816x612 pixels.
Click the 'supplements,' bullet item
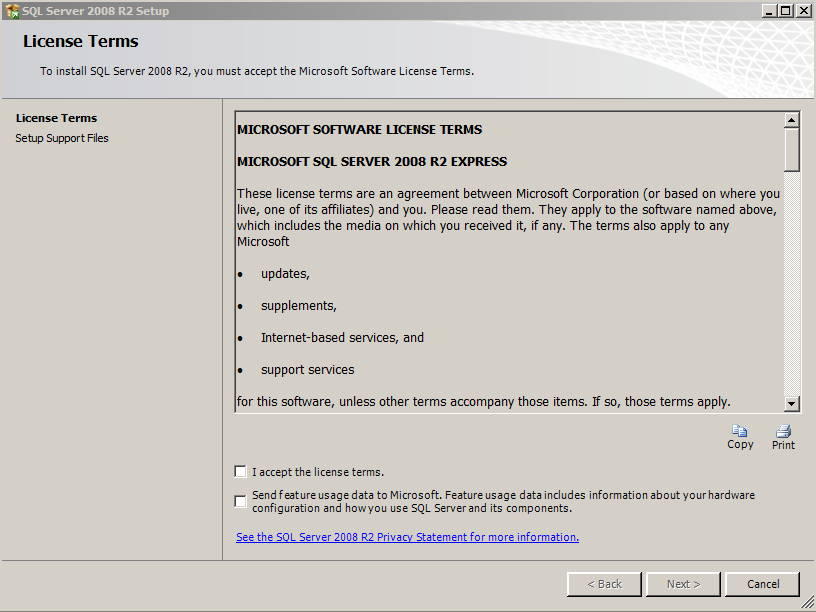[299, 306]
